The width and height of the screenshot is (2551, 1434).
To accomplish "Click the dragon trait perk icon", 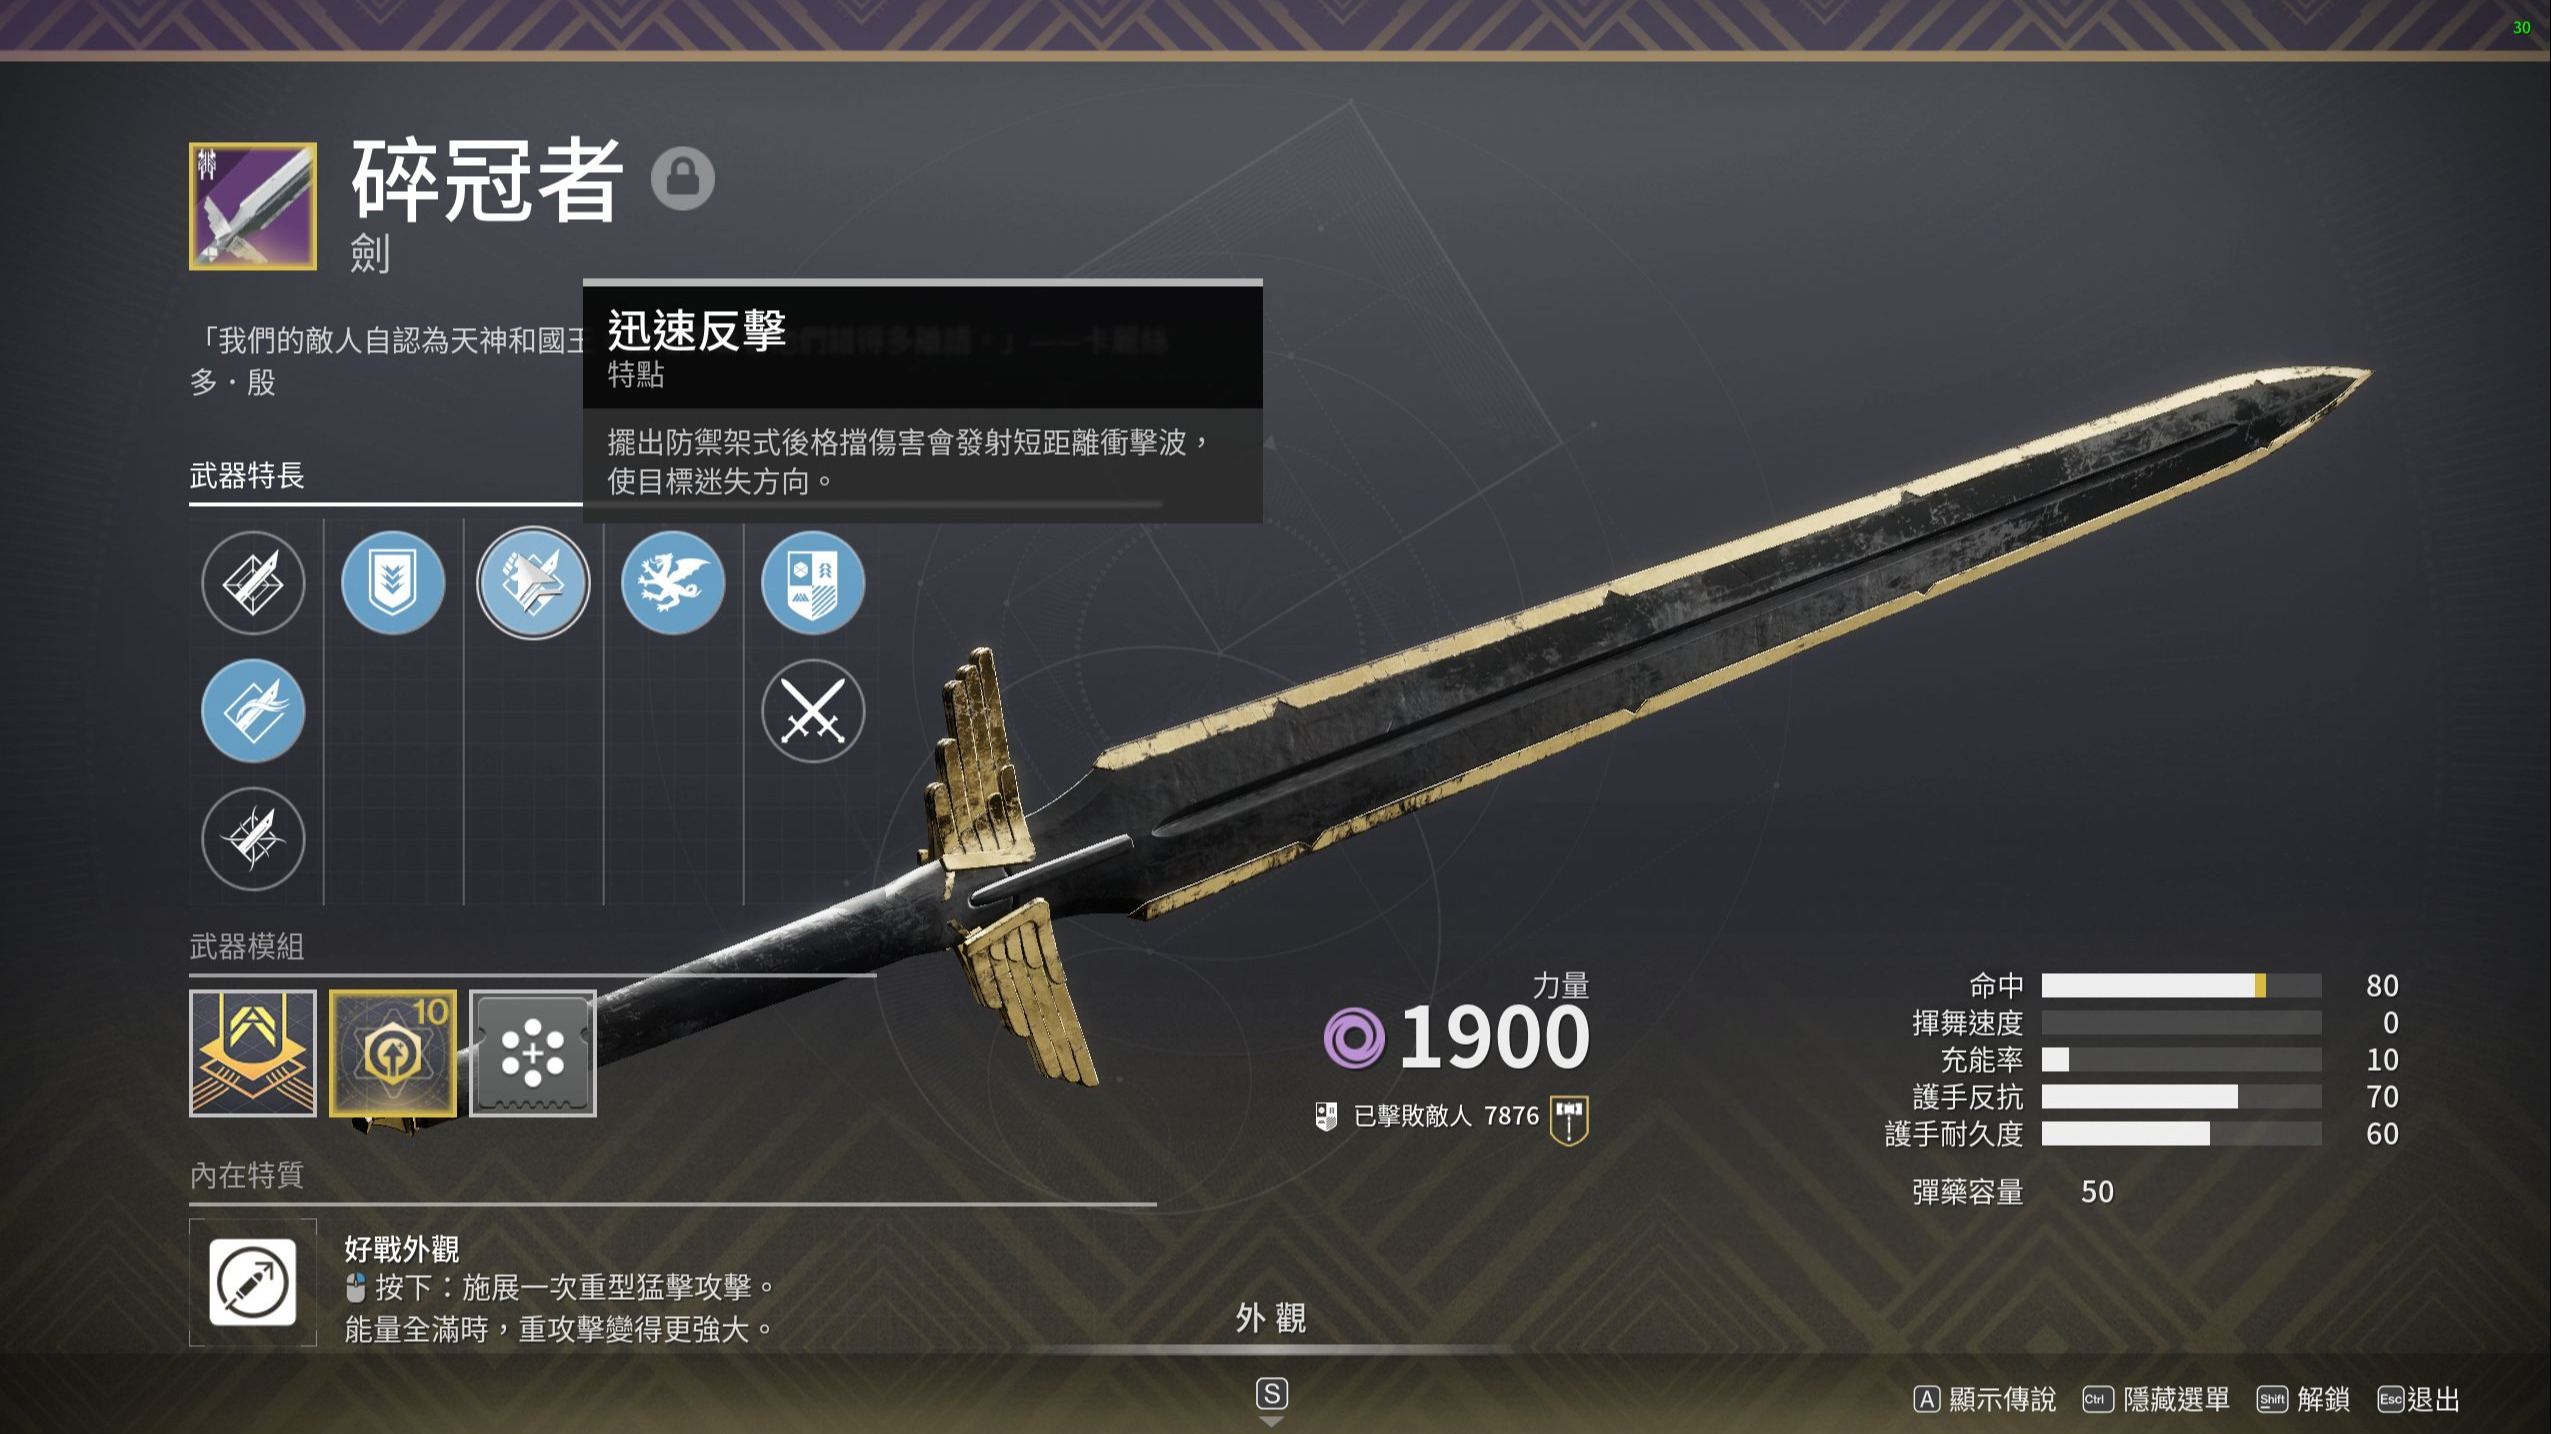I will click(673, 583).
